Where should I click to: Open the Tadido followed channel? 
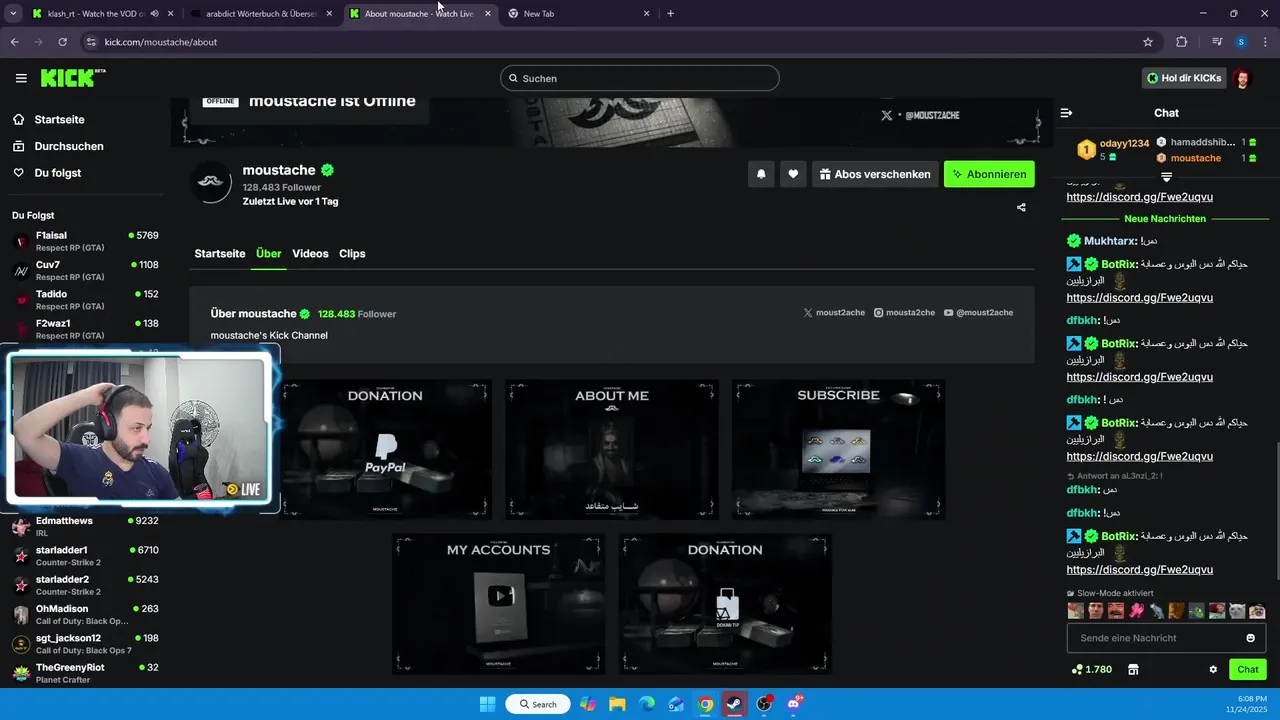point(85,299)
